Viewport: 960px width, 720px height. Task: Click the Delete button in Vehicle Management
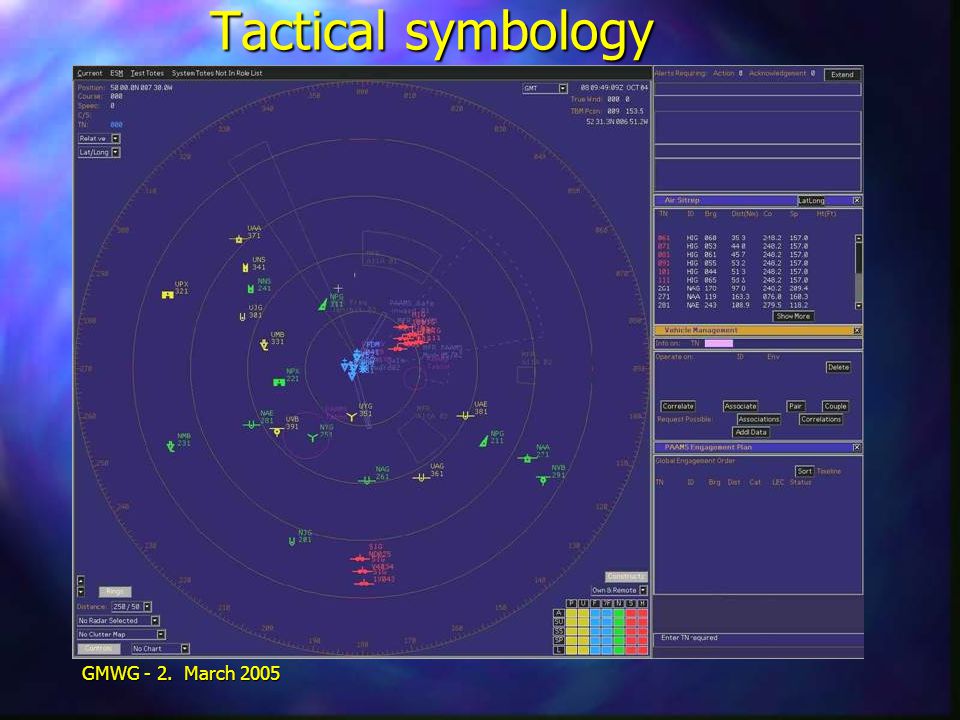click(838, 367)
